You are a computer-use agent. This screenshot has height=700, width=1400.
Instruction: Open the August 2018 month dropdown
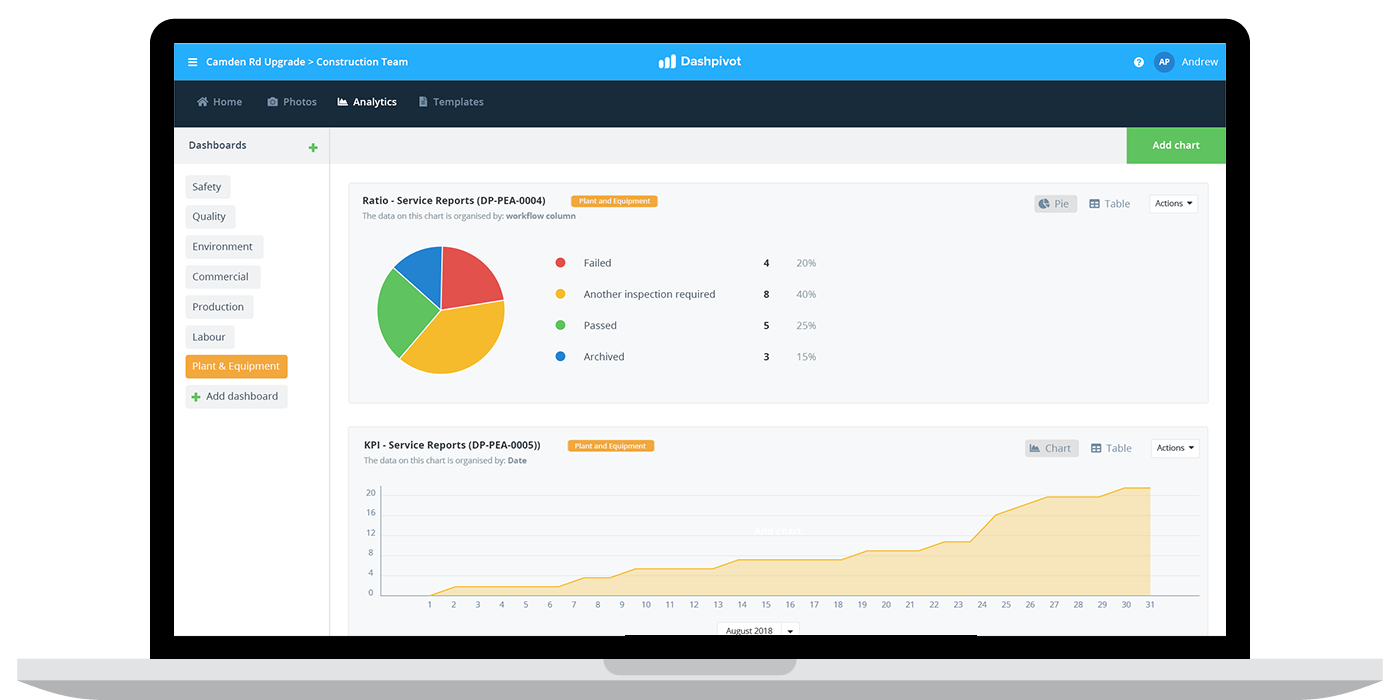coord(758,630)
